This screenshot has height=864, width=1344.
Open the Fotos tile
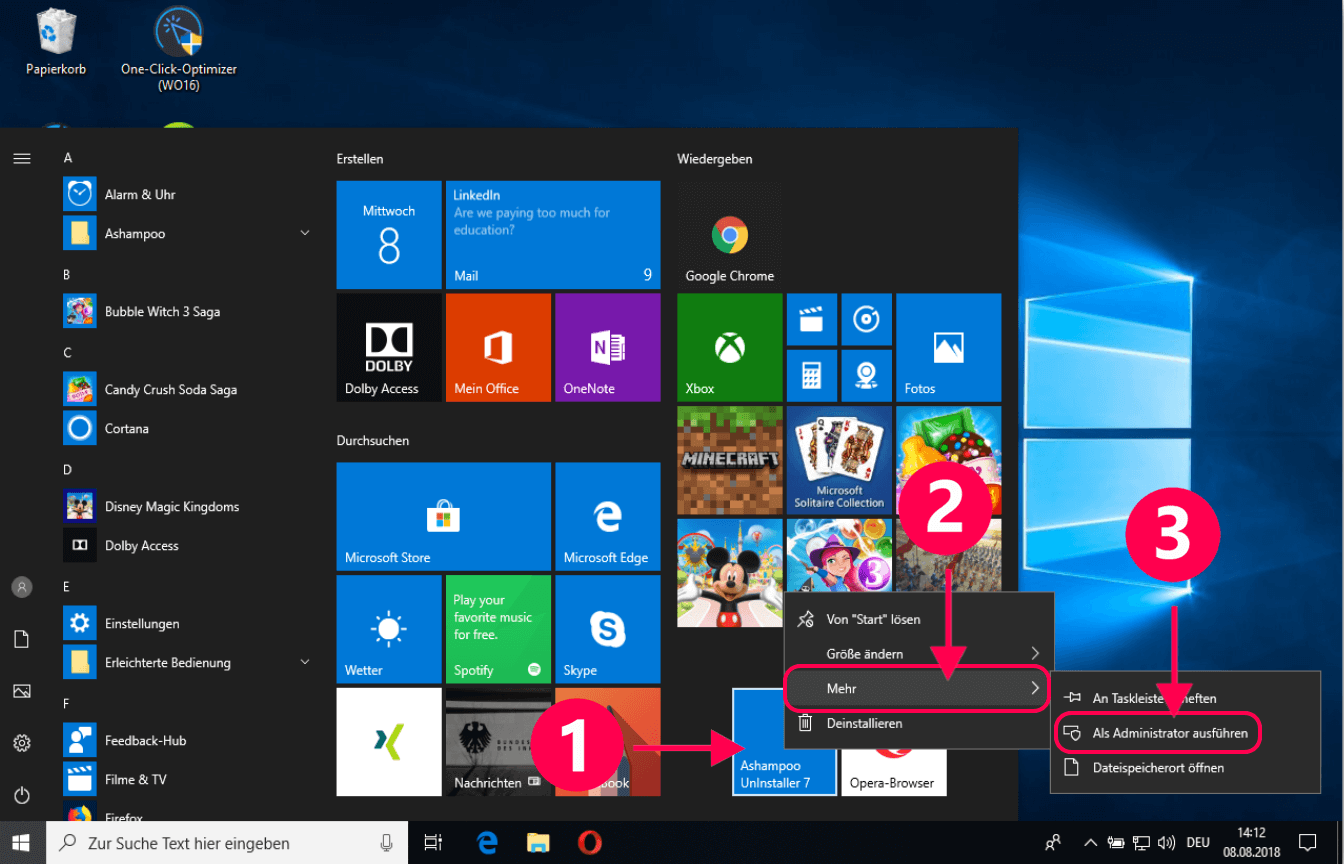(948, 346)
